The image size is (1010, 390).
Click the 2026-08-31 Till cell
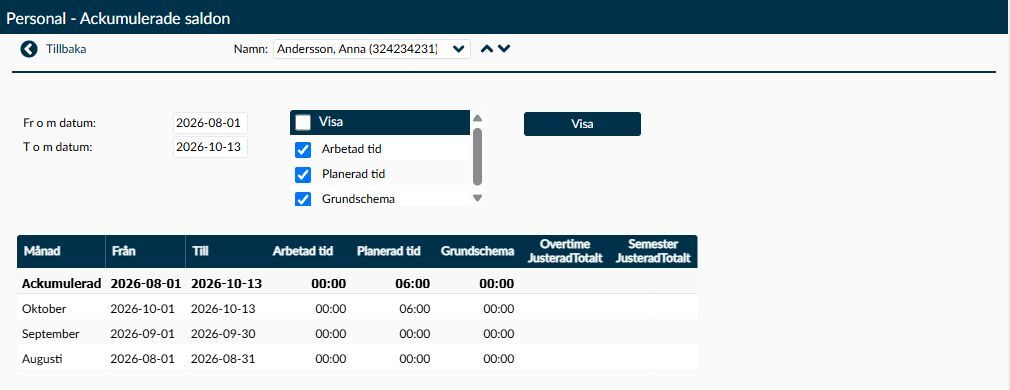(223, 359)
